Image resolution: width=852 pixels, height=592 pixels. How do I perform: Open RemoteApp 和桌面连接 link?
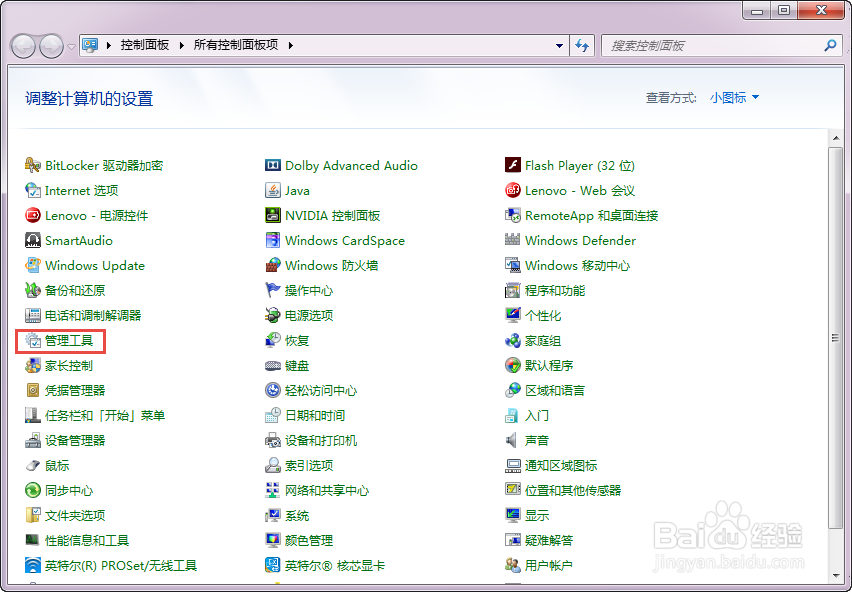[x=591, y=216]
